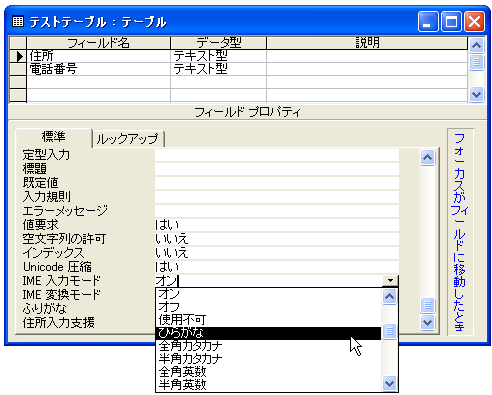Click the field grid scrollbar thumb
492x395 pixels.
476,62
